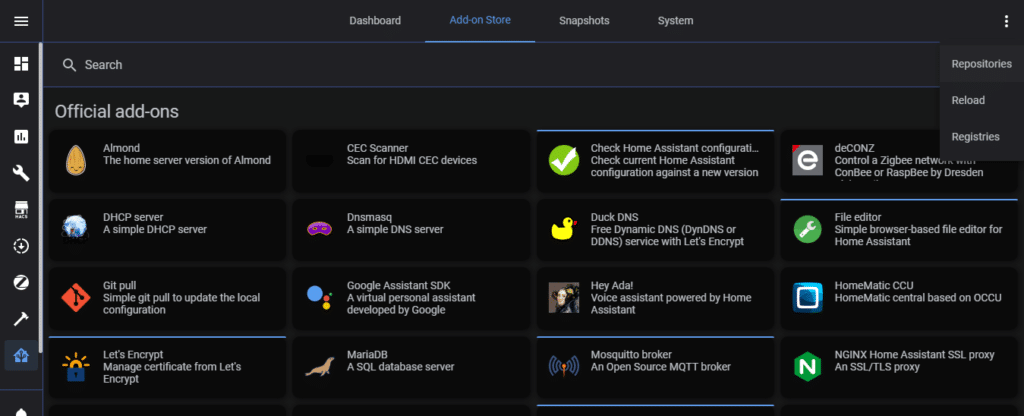Open the Let's Encrypt add-on title

click(133, 355)
